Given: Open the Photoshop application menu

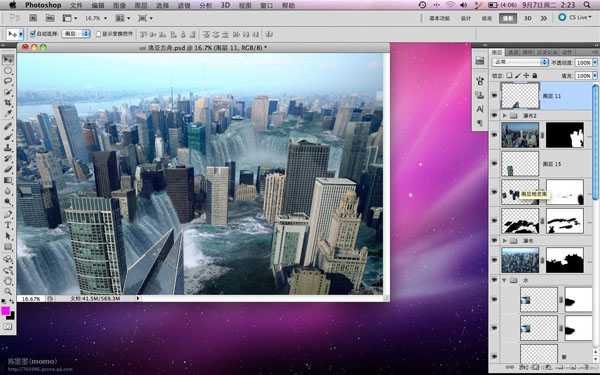Looking at the screenshot, I should click(x=43, y=5).
